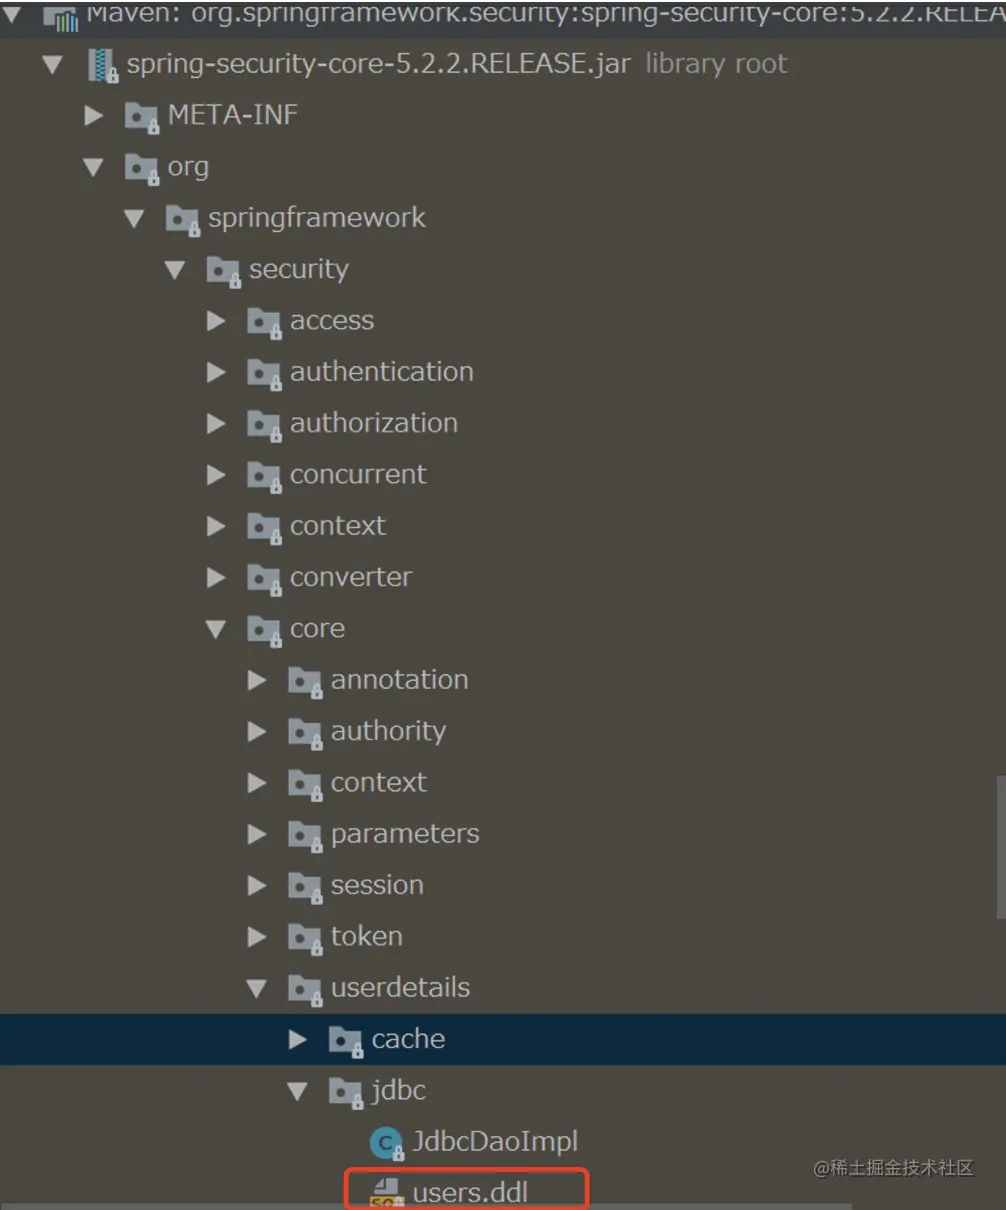Click the authorization package folder icon
The height and width of the screenshot is (1210, 1006).
(264, 425)
